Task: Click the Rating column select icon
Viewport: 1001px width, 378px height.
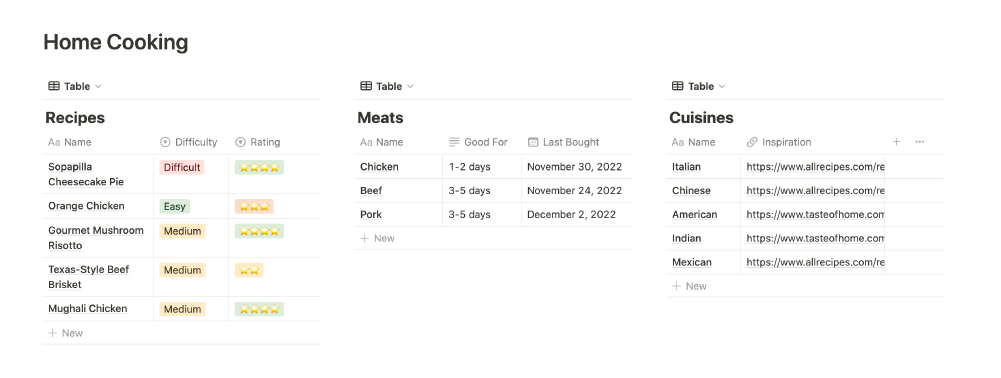Action: (x=240, y=142)
